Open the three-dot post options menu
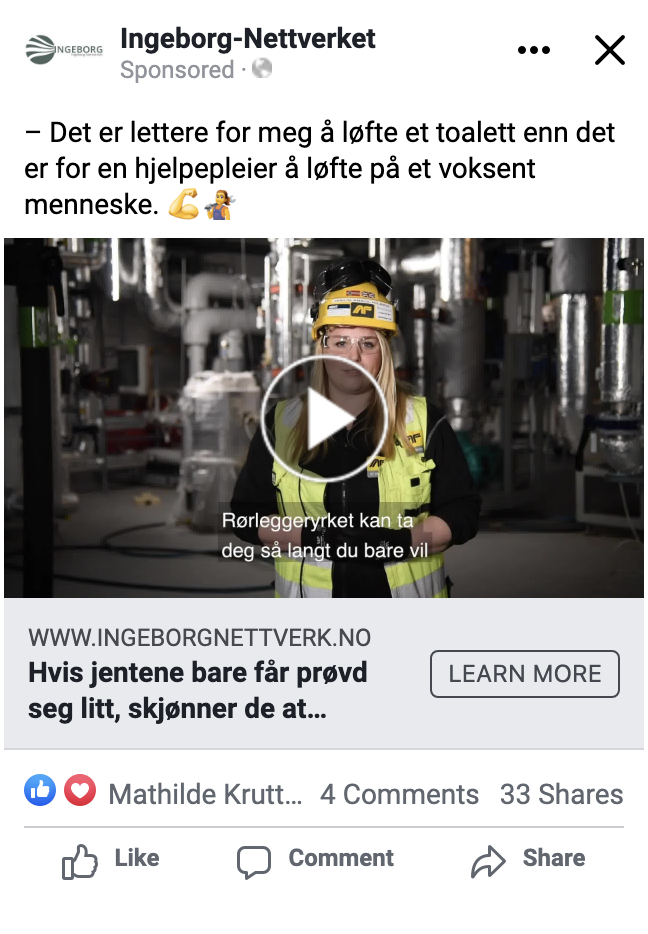This screenshot has height=934, width=648. pyautogui.click(x=534, y=50)
